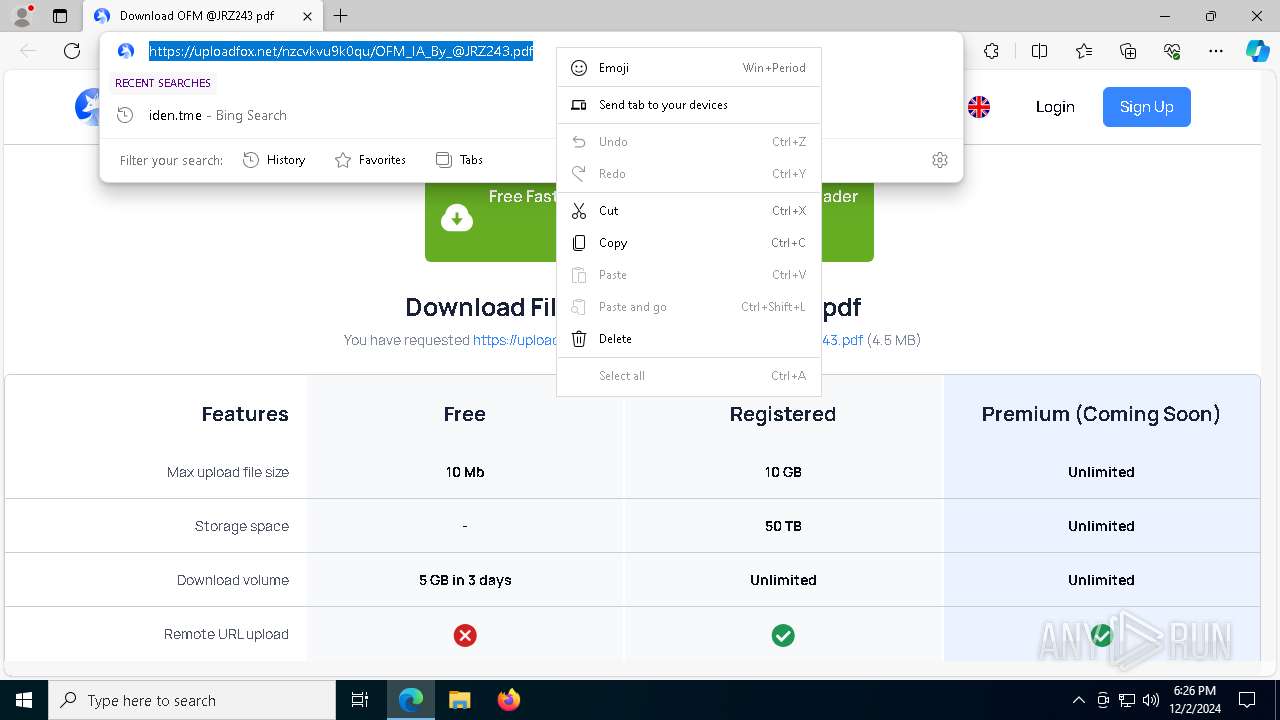Click the Sign Up button
Viewport: 1280px width, 720px height.
[1146, 107]
